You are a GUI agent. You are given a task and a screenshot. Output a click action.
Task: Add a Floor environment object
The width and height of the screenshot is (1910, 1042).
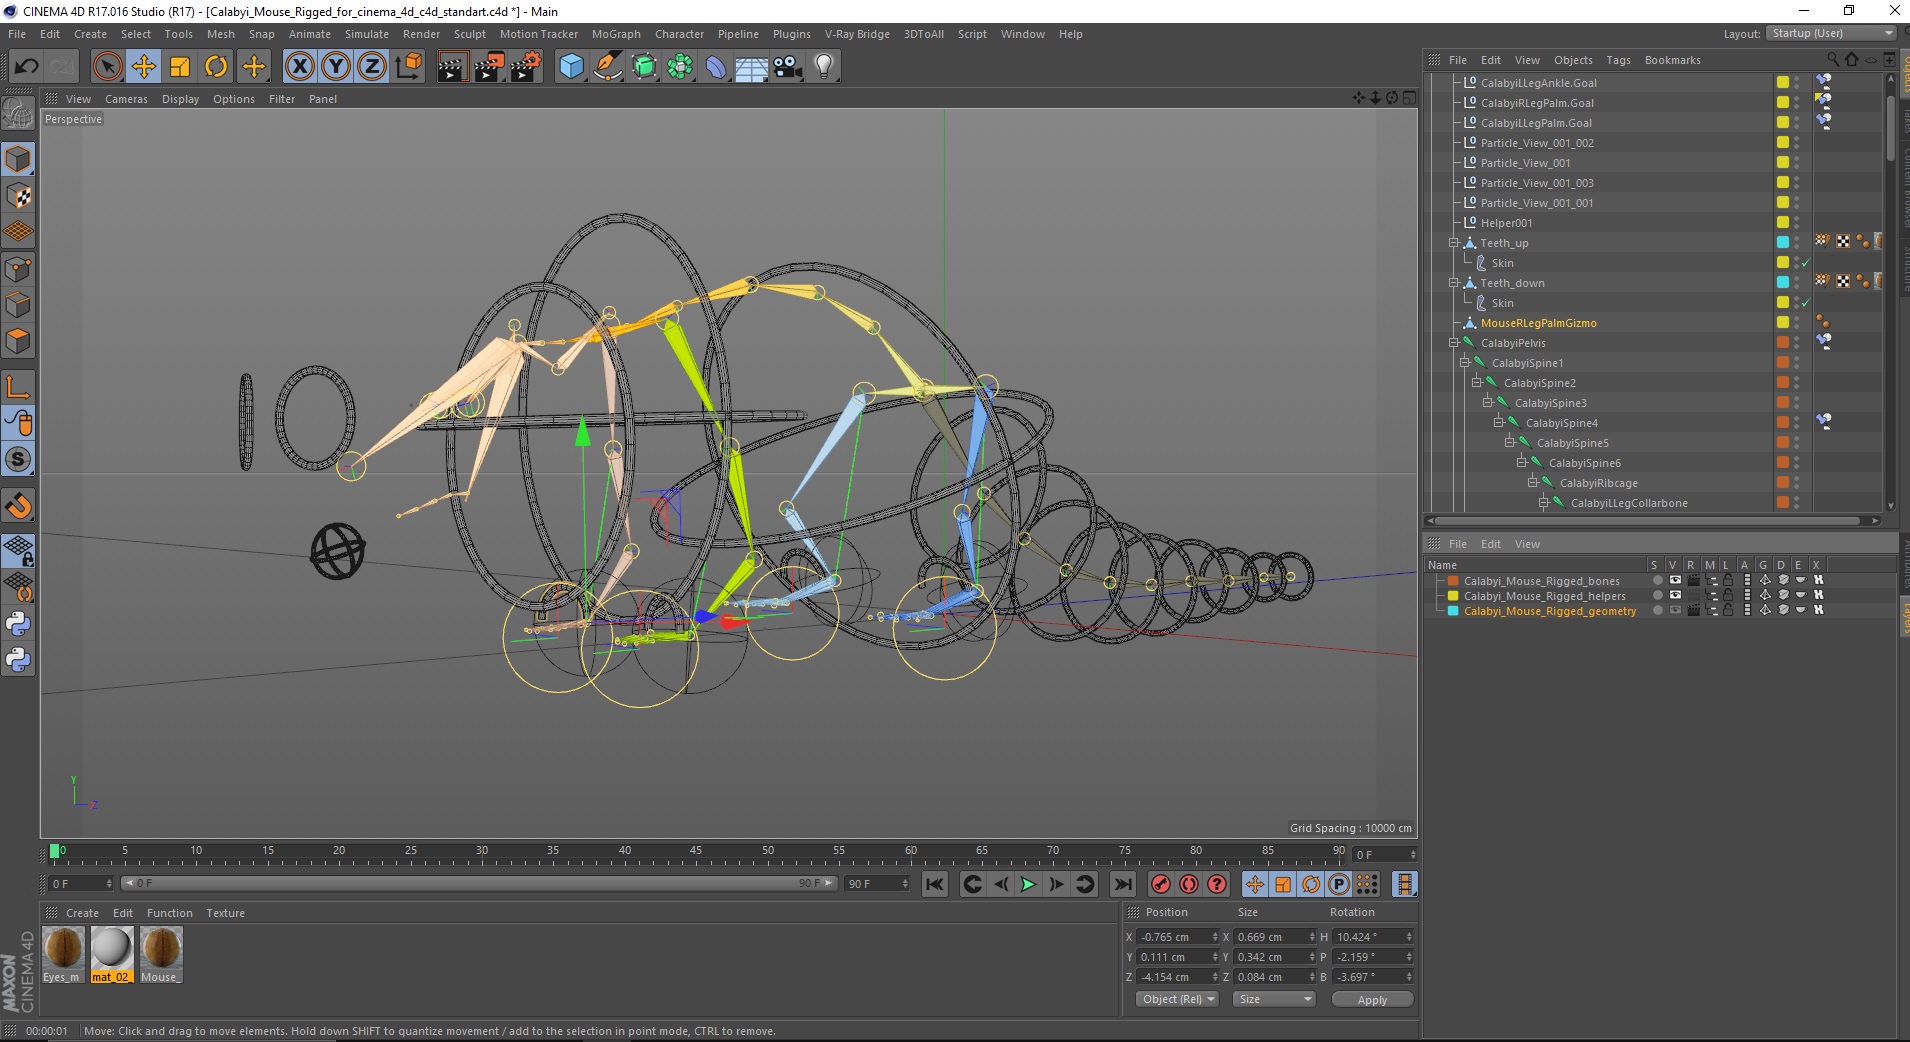[x=752, y=67]
